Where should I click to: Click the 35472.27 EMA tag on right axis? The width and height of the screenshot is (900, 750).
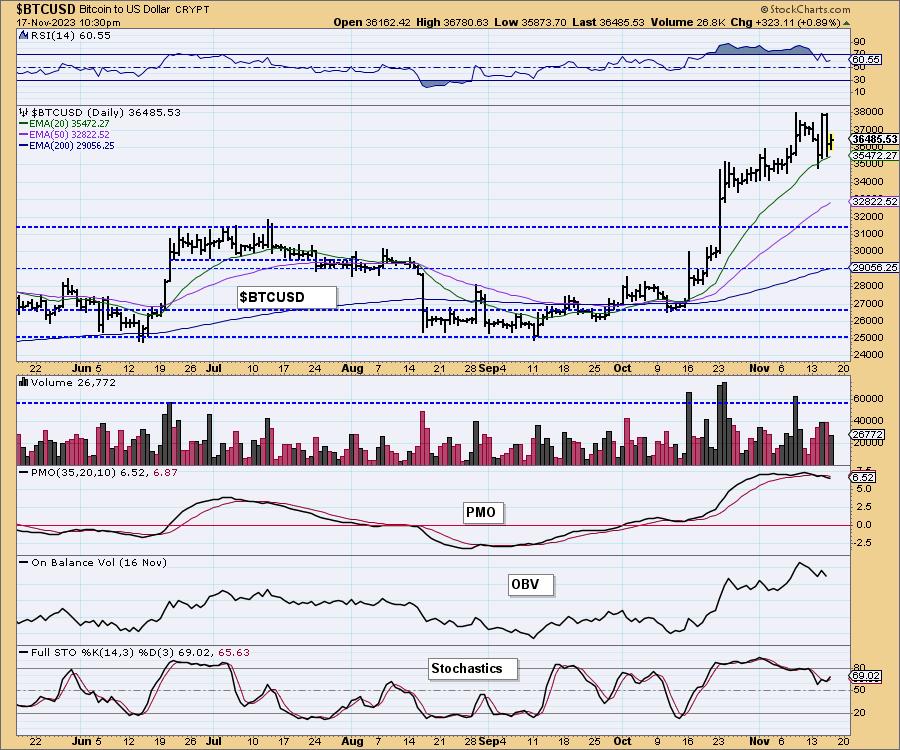(874, 156)
